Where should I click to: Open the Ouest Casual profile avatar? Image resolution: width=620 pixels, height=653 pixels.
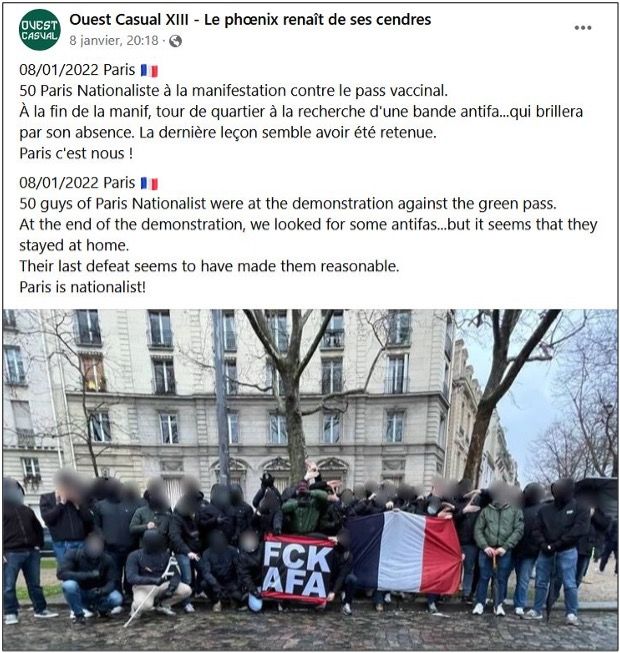tap(40, 30)
